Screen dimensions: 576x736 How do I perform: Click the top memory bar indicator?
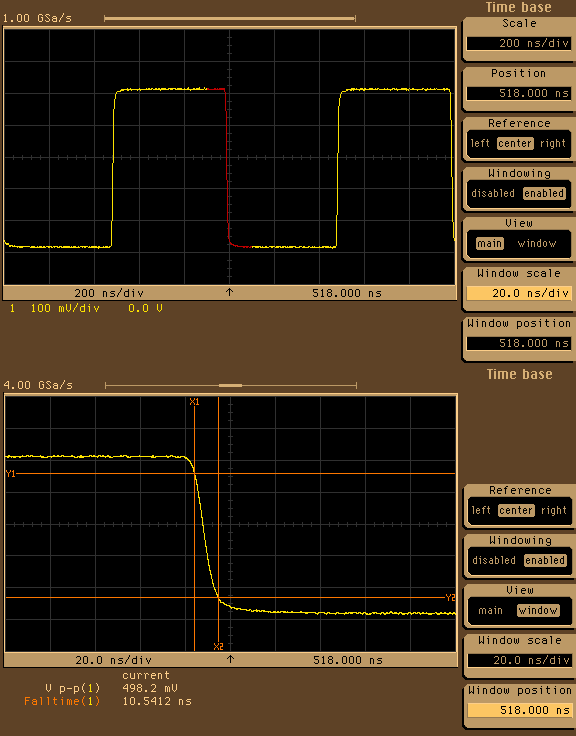tap(230, 19)
